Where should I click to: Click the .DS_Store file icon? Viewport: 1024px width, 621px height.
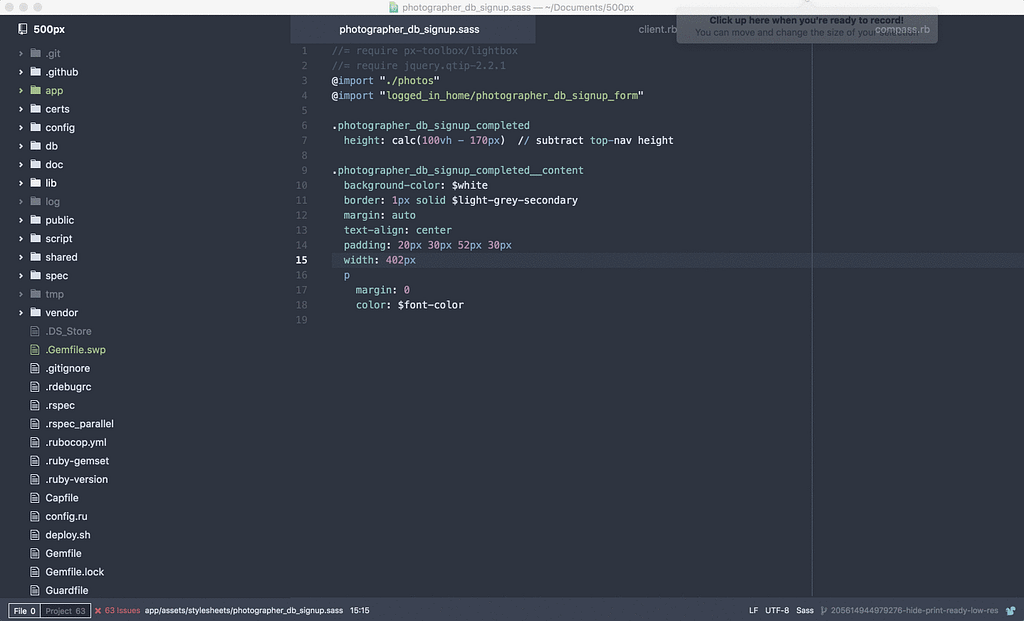pos(35,331)
